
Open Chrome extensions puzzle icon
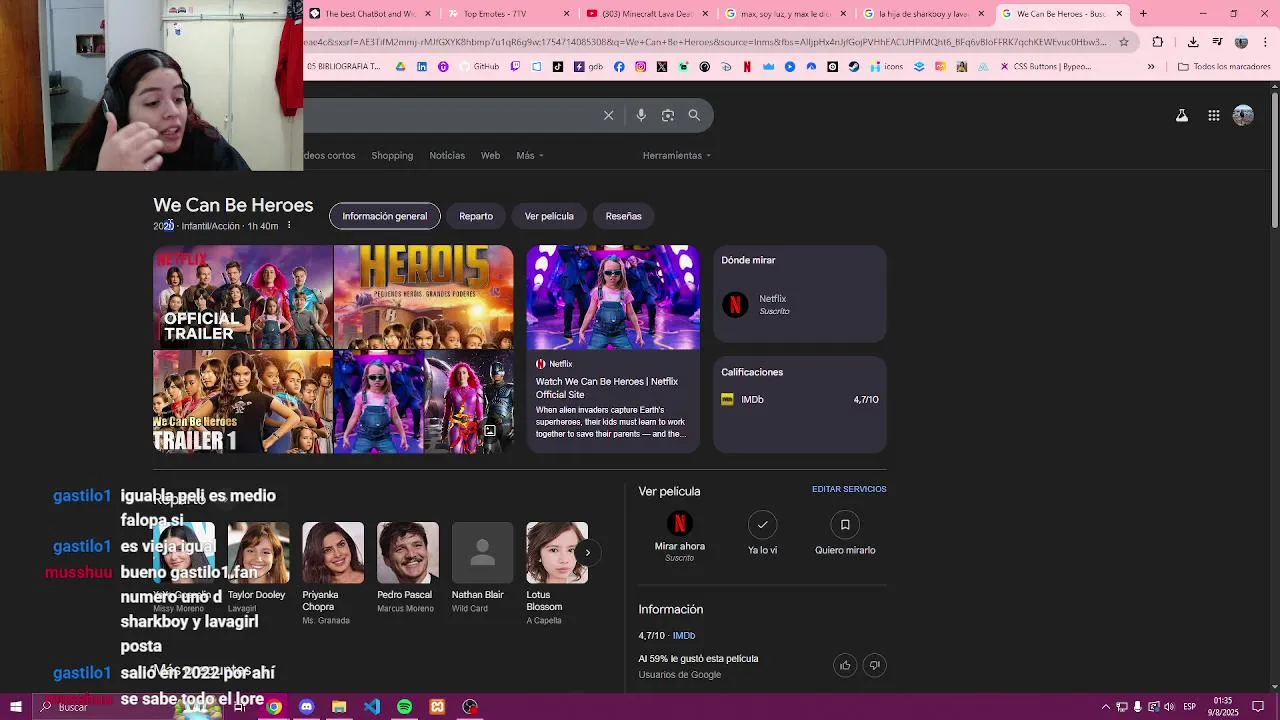point(1158,42)
